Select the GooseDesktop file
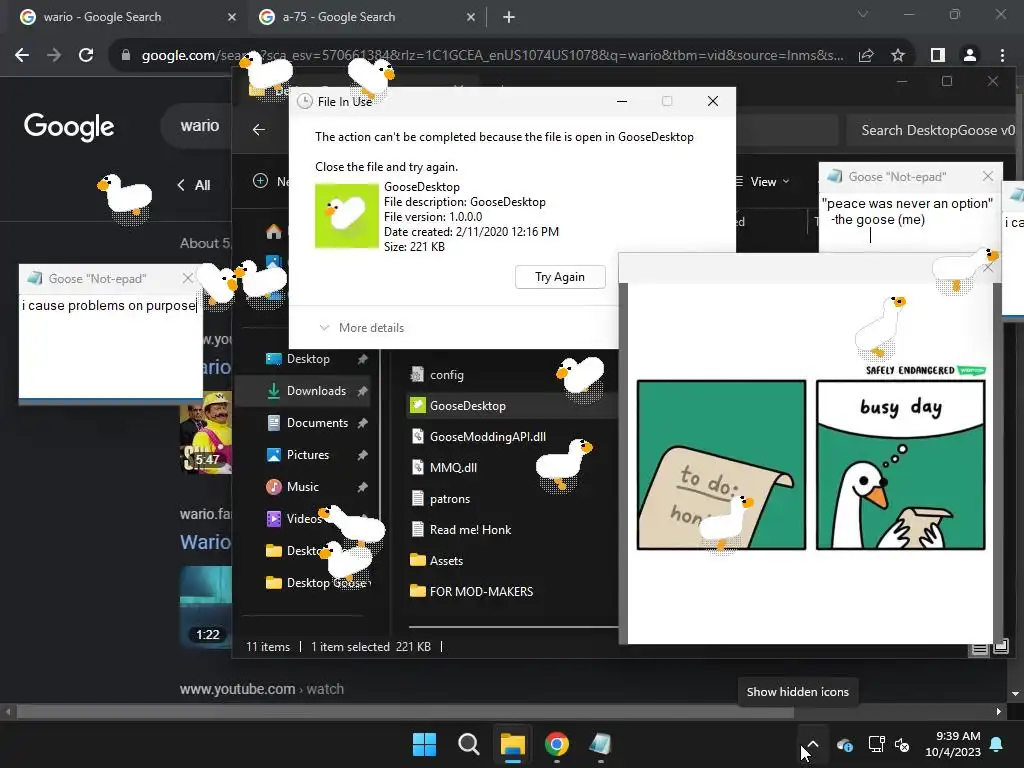 (457, 406)
